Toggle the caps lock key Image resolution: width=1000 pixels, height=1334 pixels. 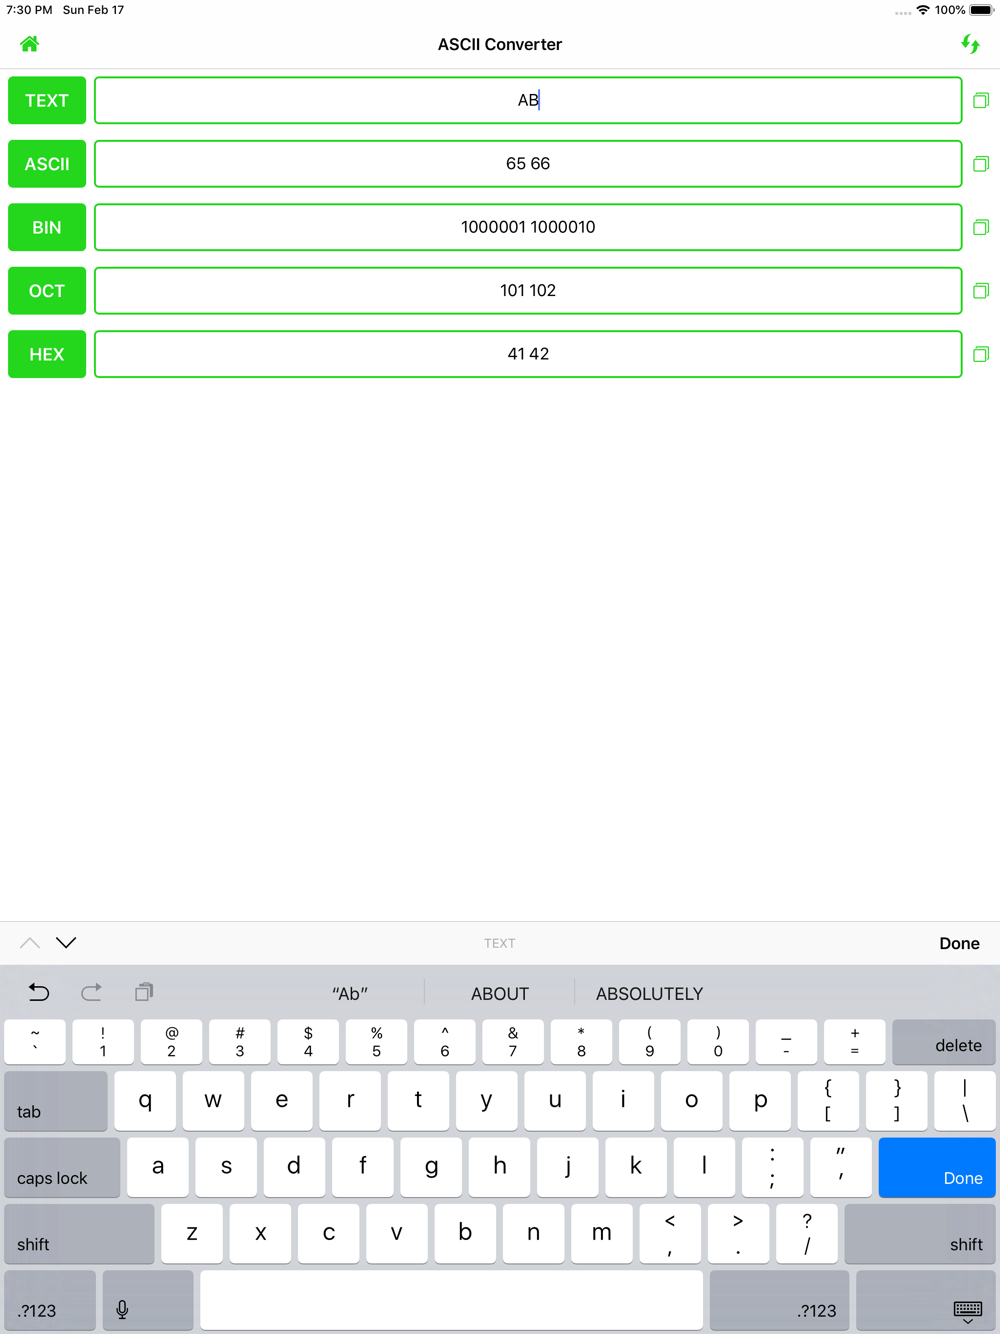point(62,1168)
